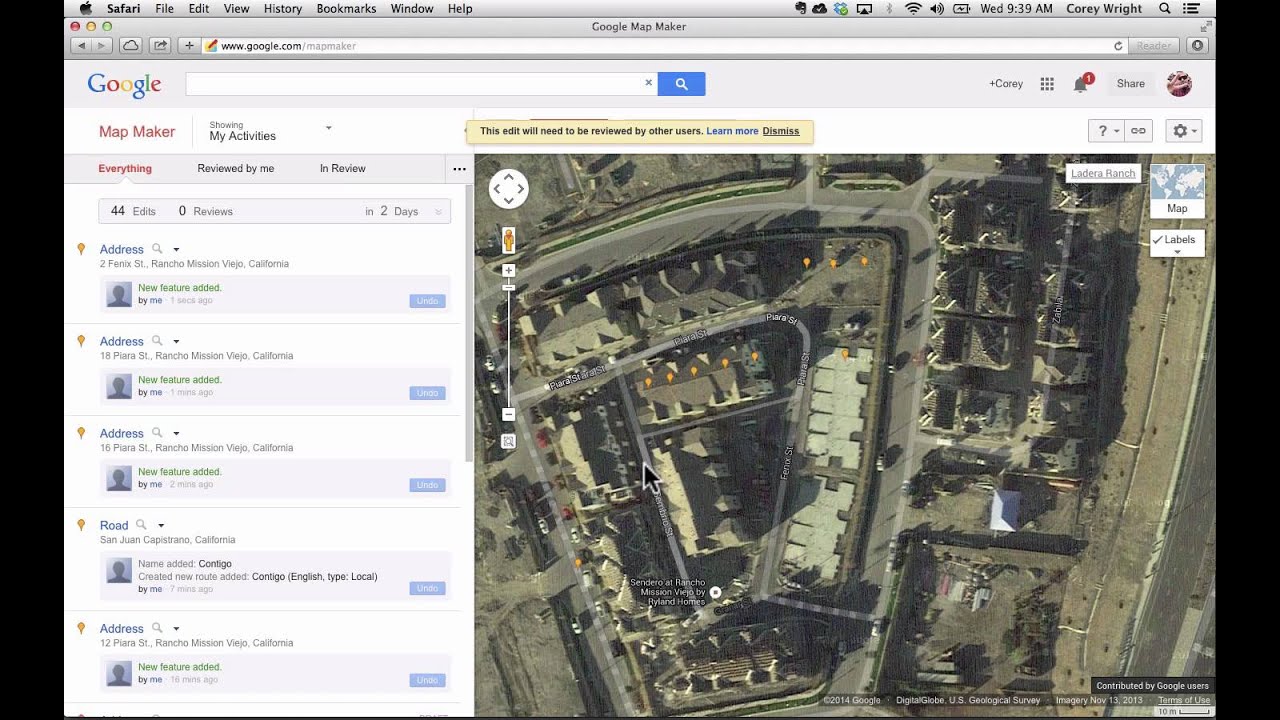
Task: Open the Showing My Activities dropdown
Action: (270, 131)
